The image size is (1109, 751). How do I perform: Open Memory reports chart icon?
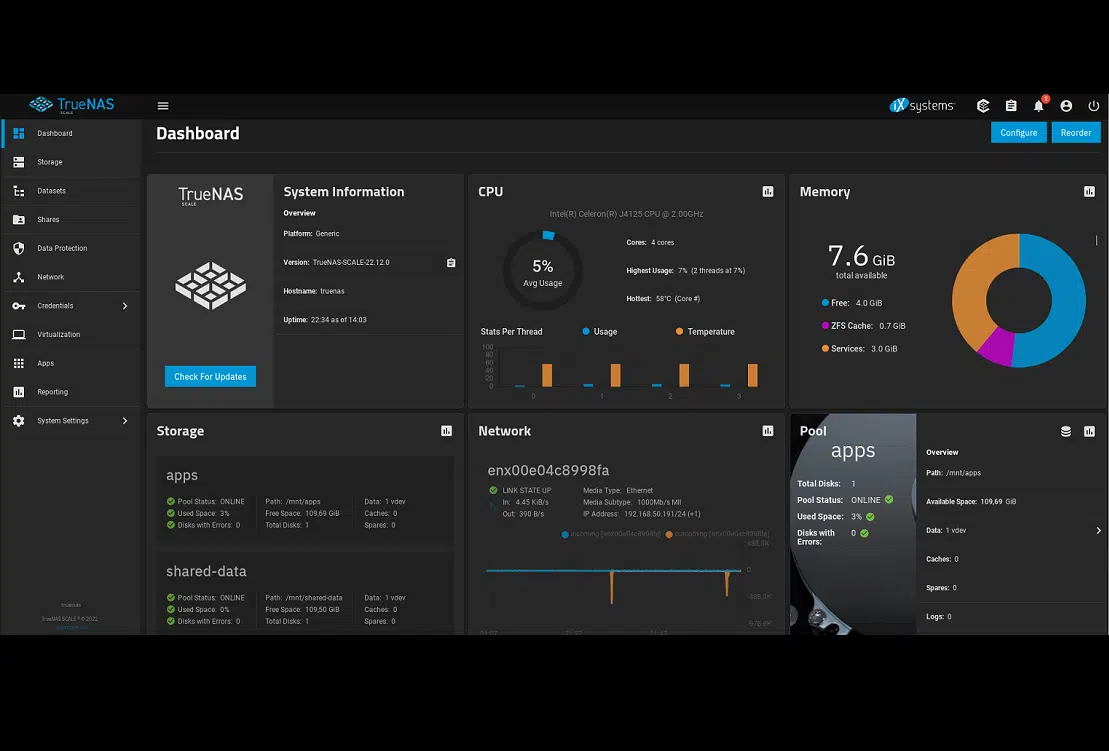click(x=1089, y=192)
